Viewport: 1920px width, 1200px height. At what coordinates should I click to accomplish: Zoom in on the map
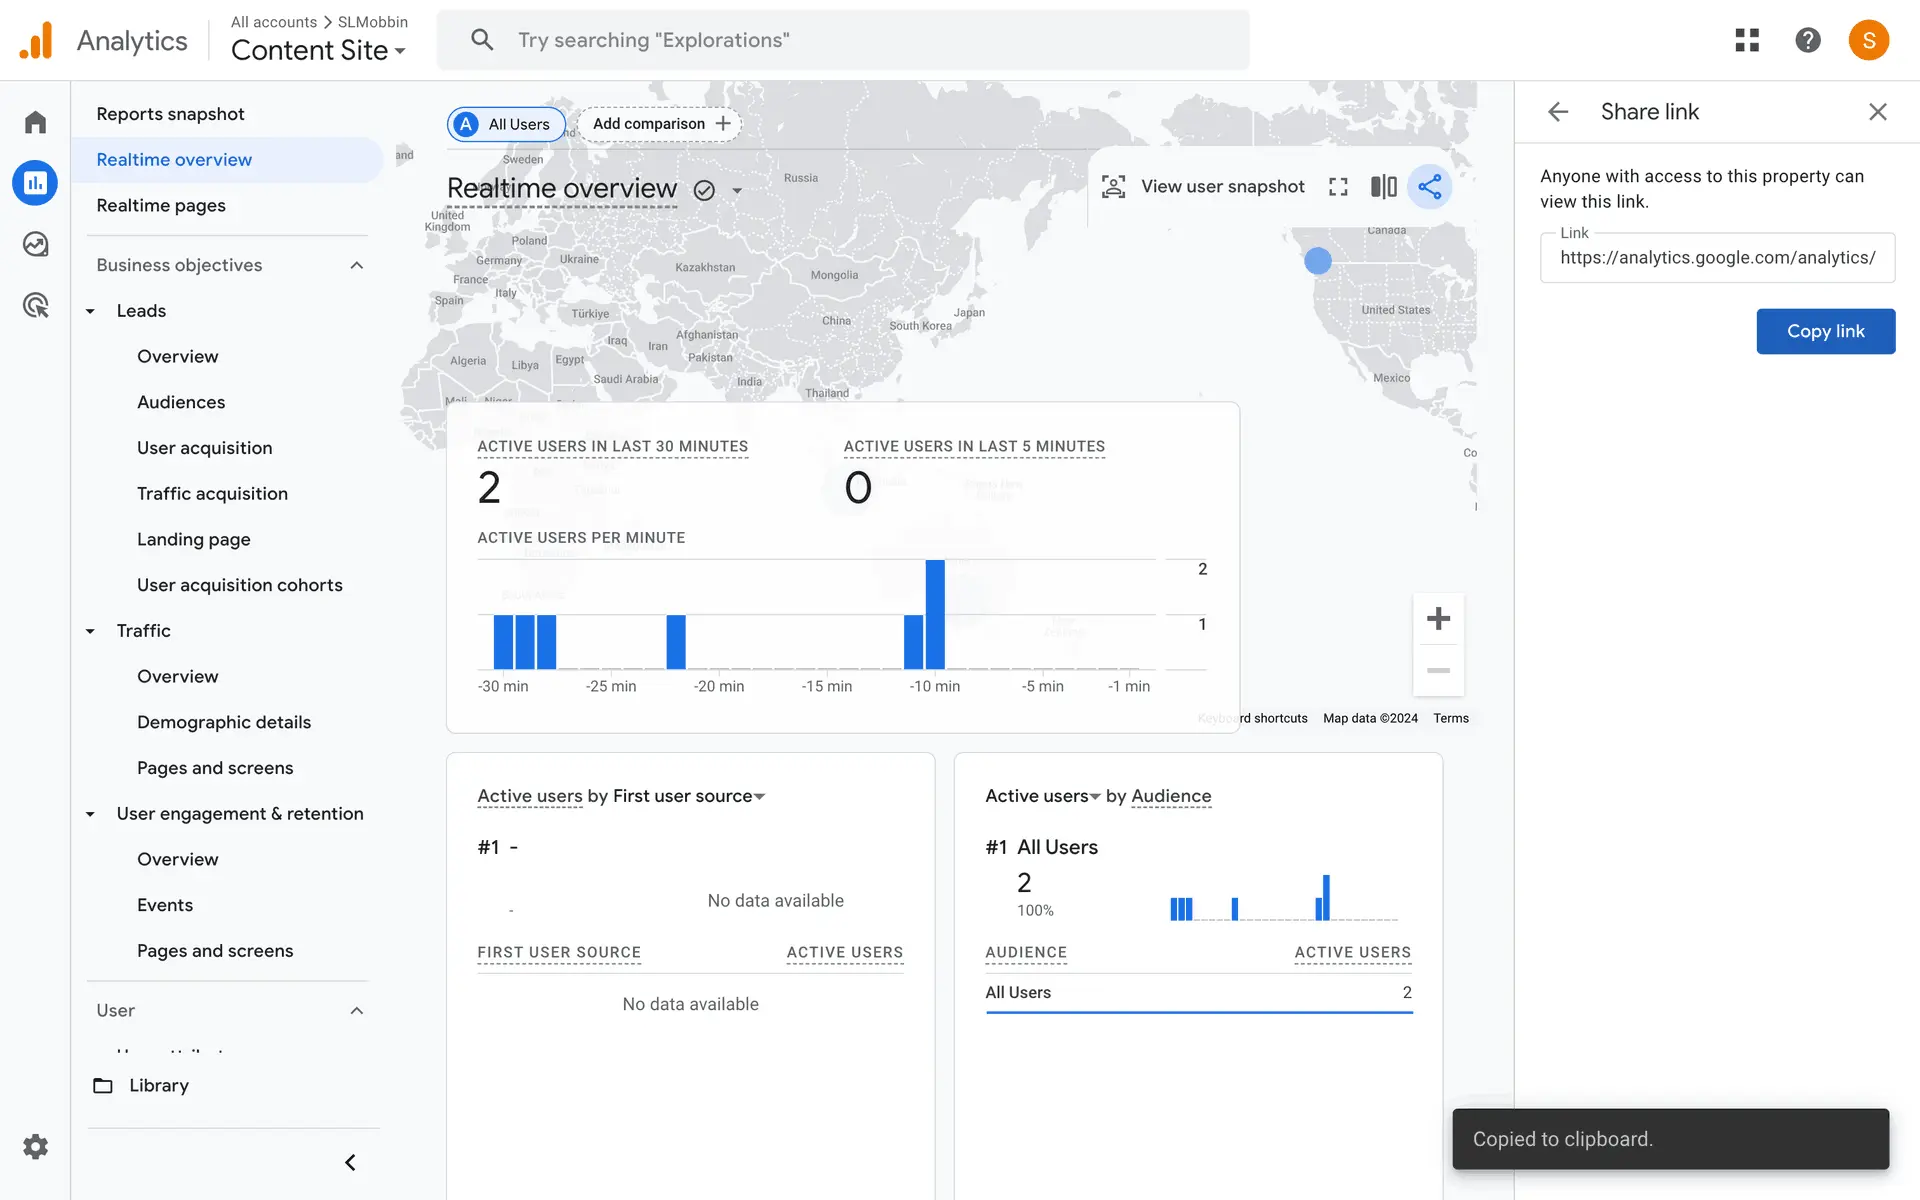click(1438, 619)
